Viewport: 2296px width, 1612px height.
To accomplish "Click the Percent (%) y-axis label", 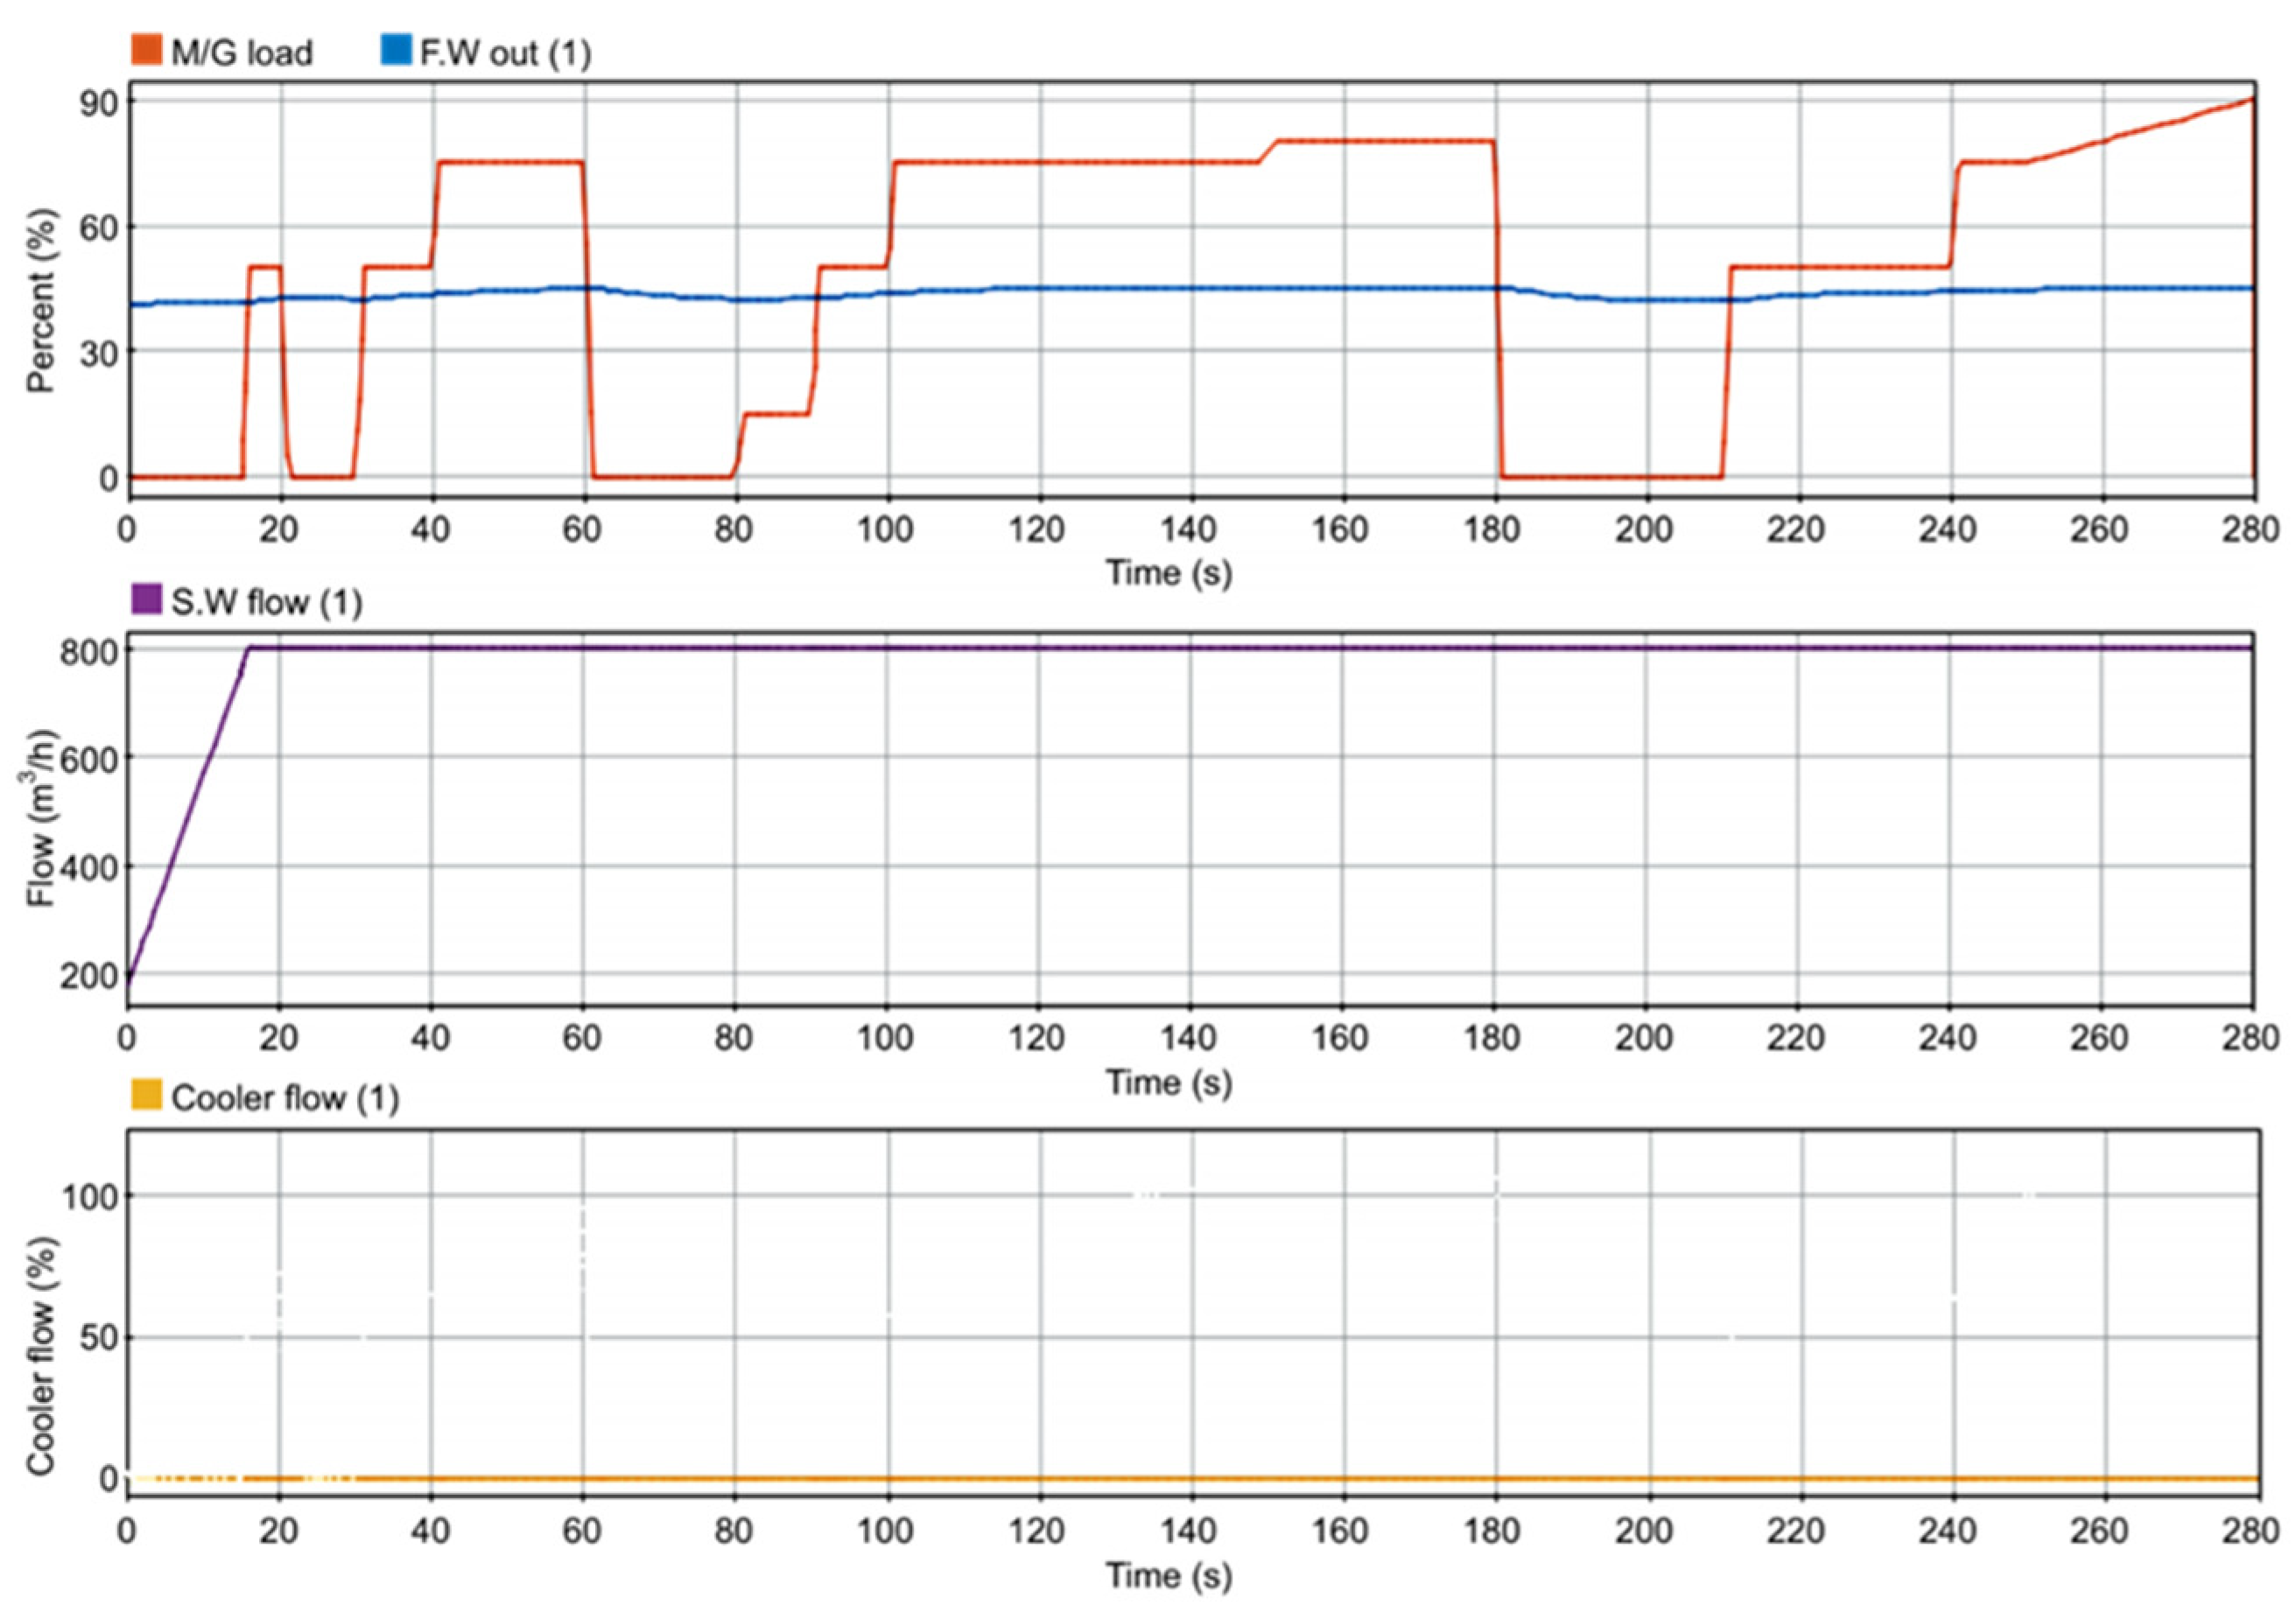I will pyautogui.click(x=40, y=300).
